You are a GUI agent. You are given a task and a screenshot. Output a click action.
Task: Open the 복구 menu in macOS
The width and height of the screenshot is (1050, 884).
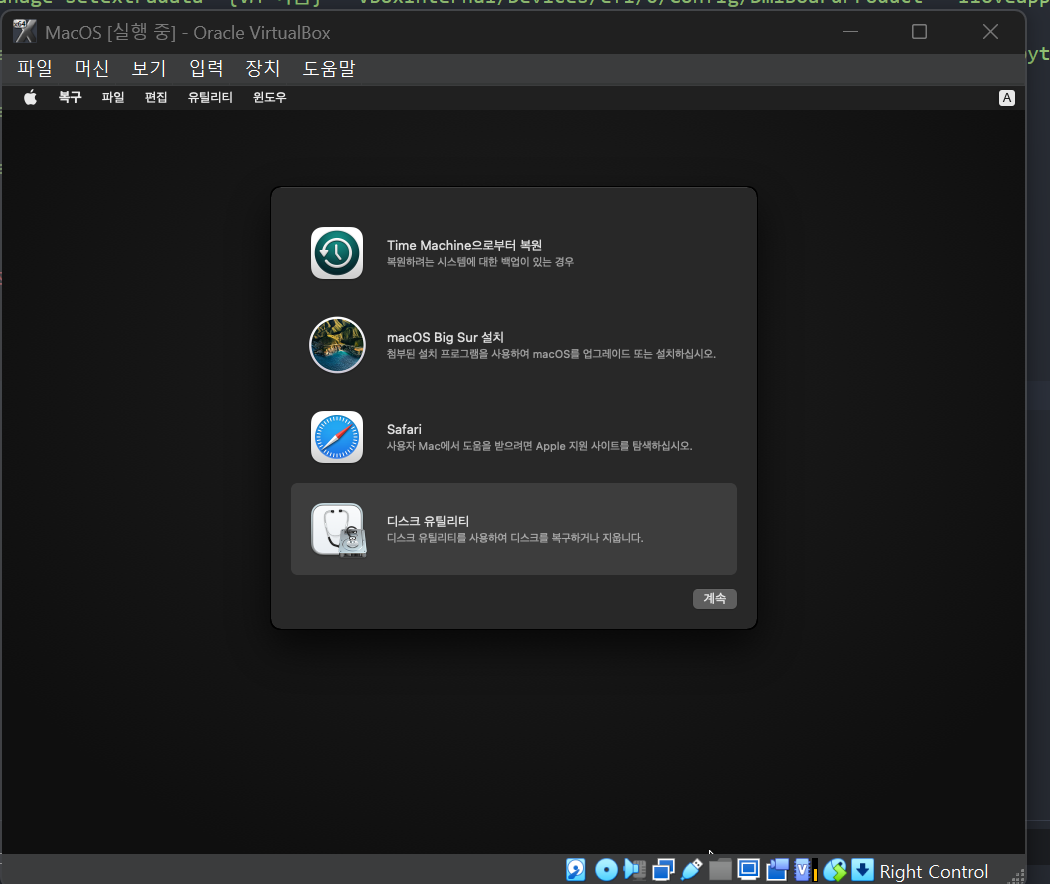click(70, 98)
